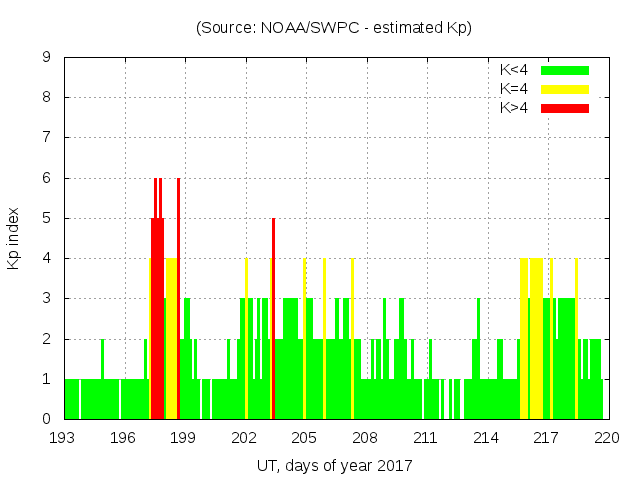
Task: Click the green K<4 legend swatch
Action: tap(565, 70)
